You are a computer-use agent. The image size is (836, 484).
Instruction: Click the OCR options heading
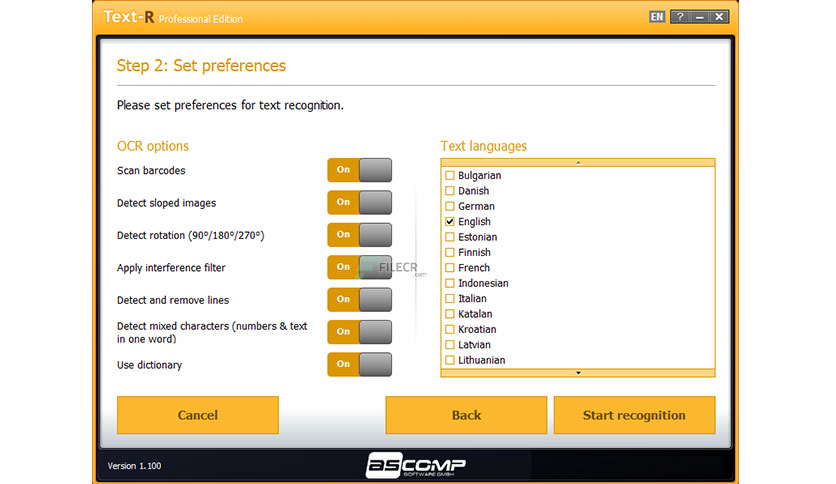153,146
